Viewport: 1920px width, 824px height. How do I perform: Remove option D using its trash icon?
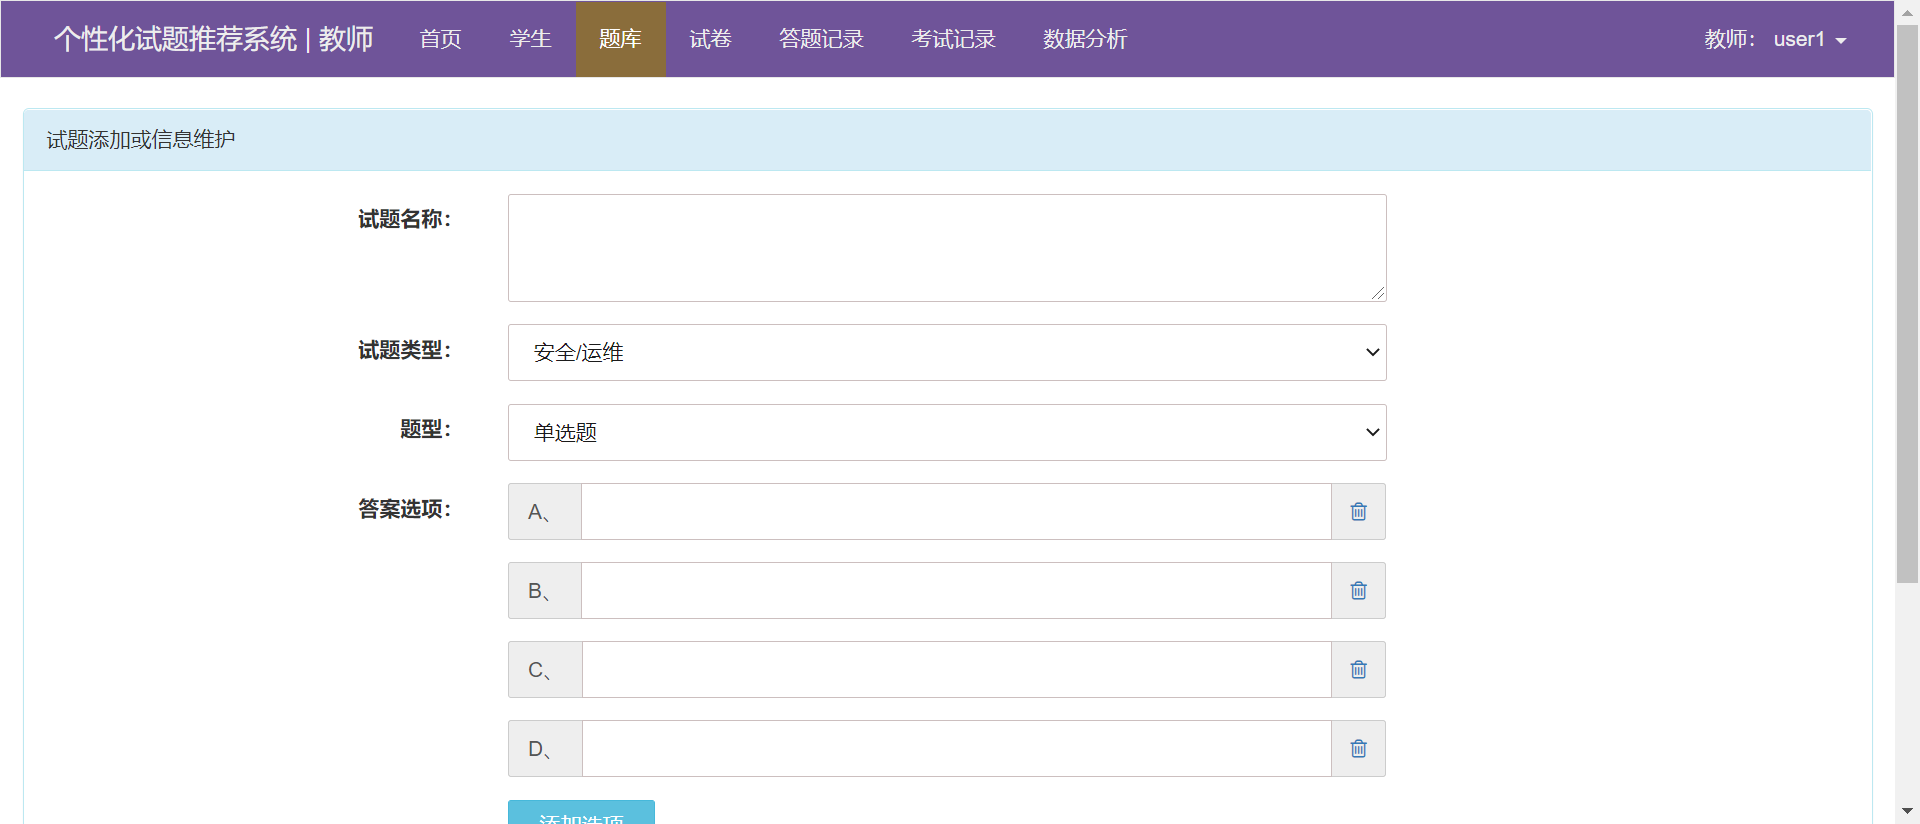(1358, 749)
